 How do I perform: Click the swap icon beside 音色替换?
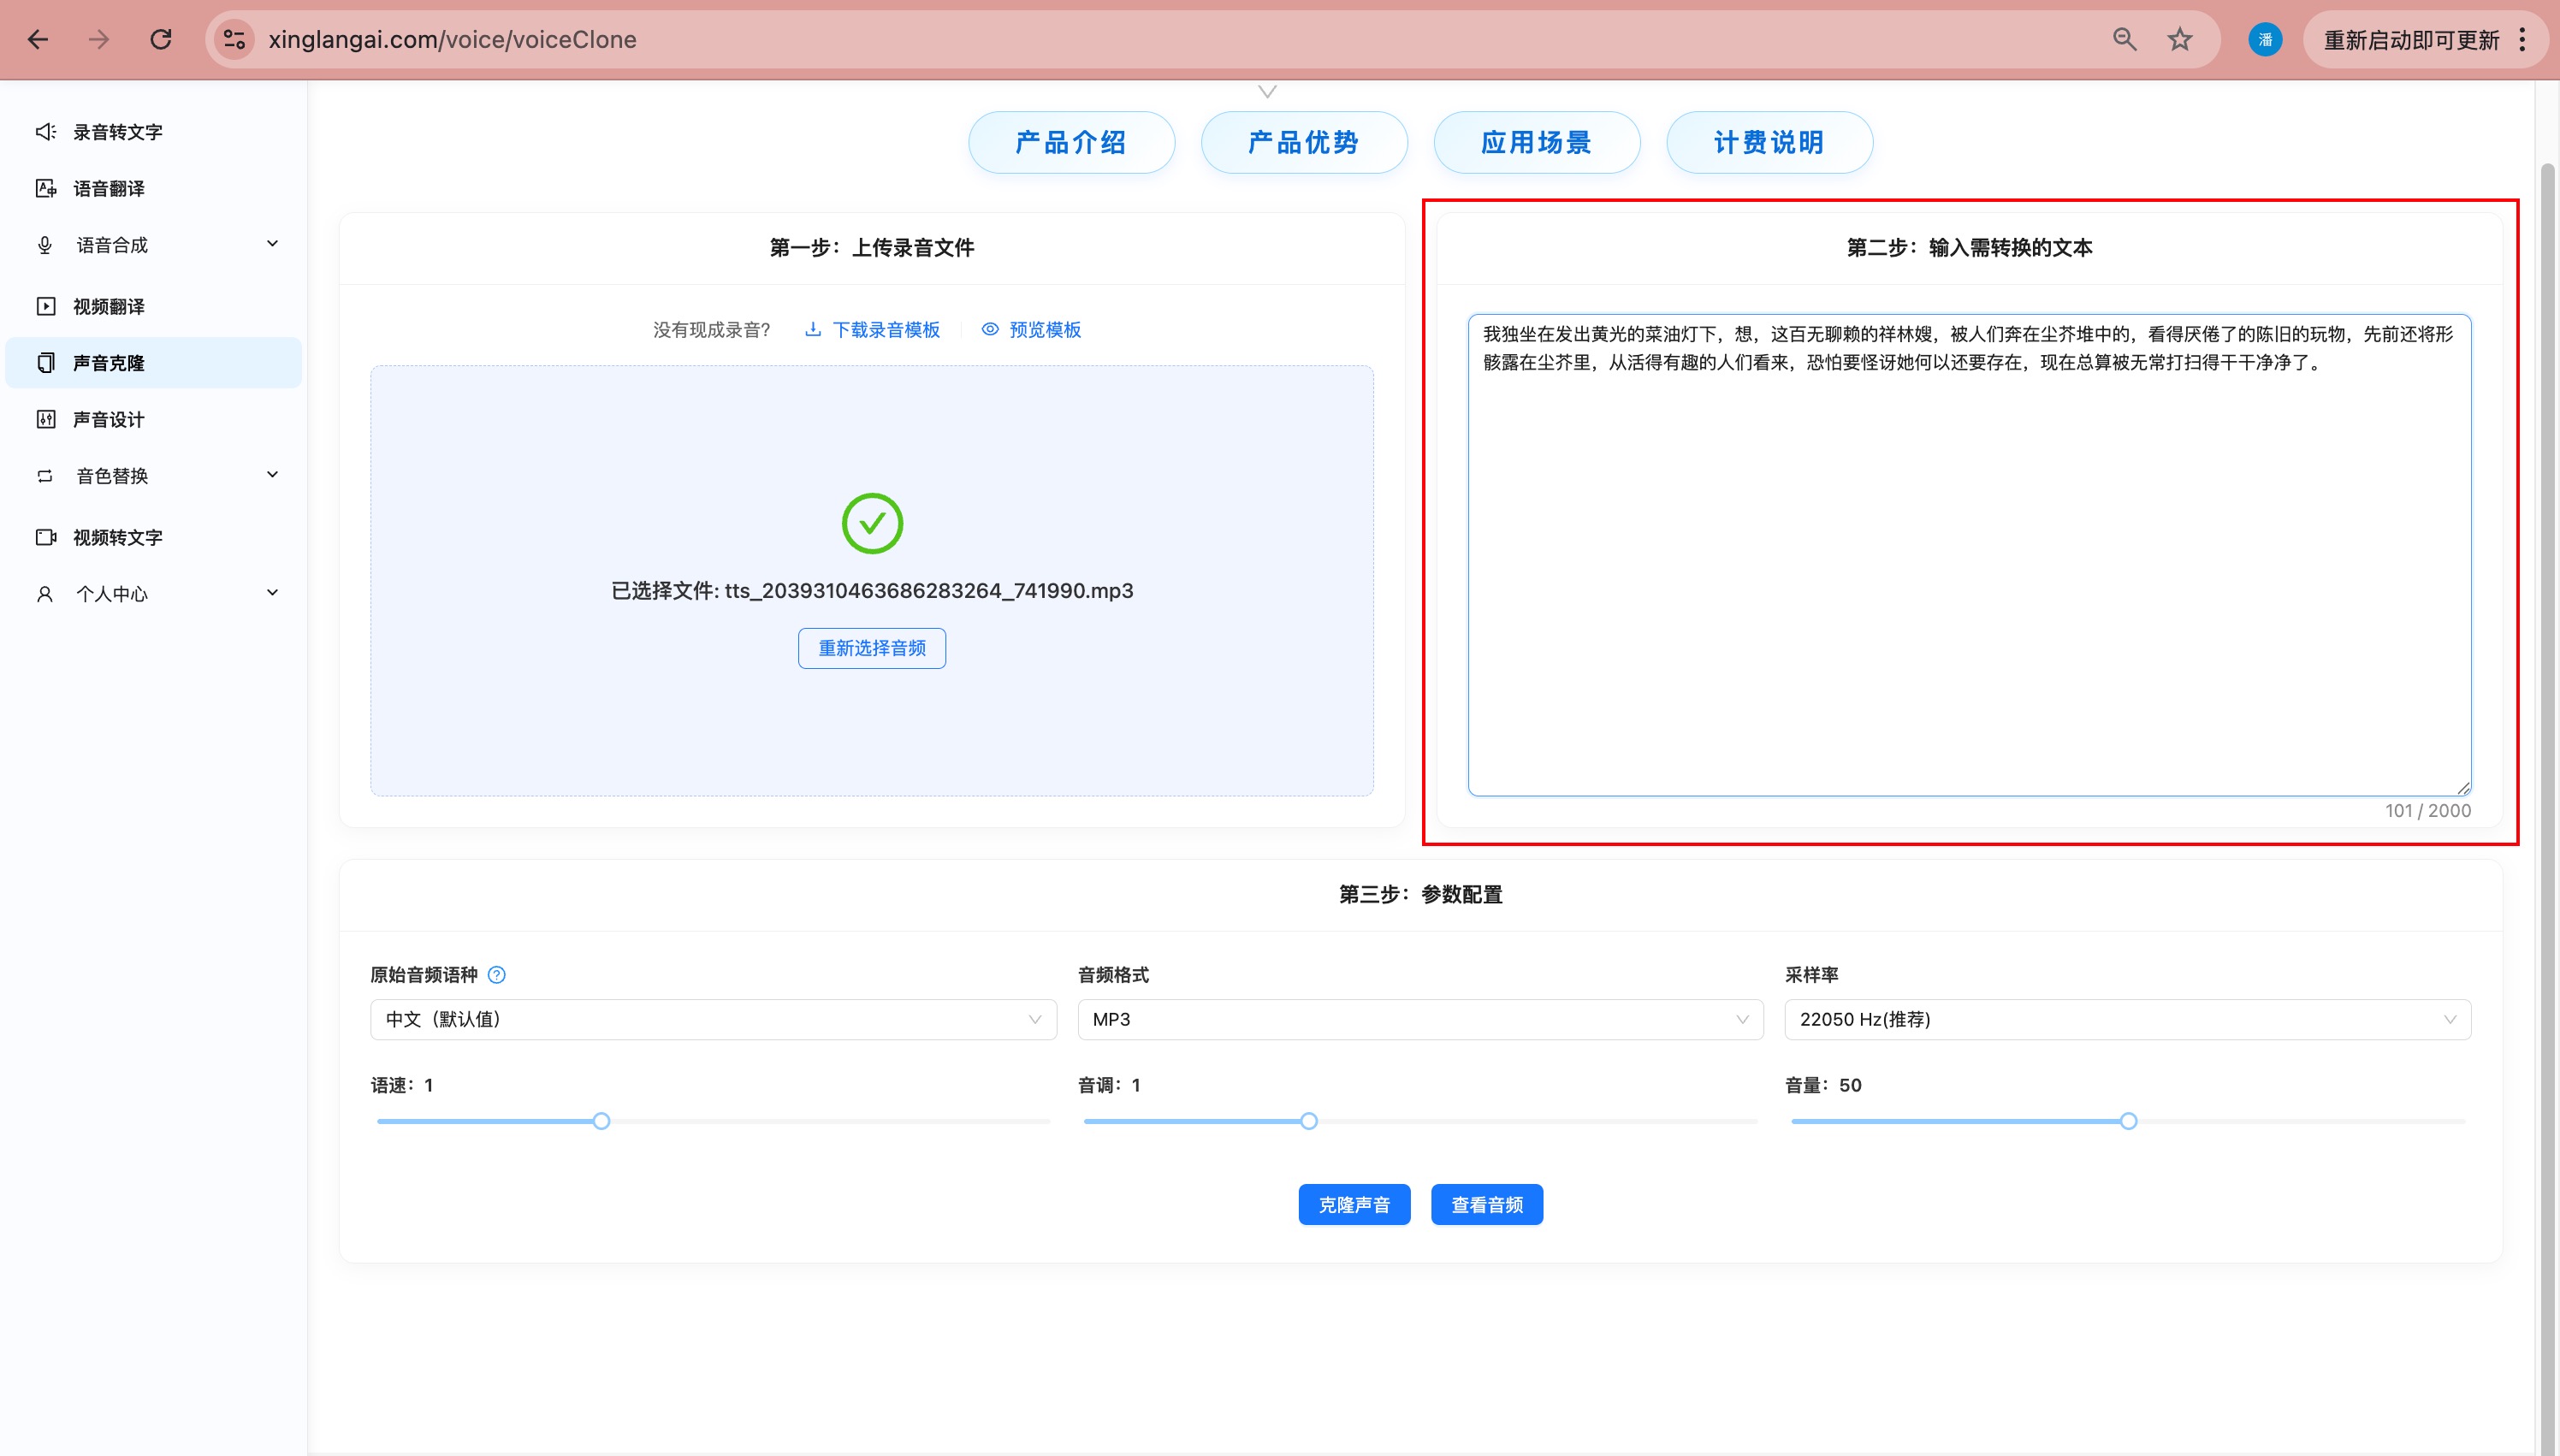pos(45,476)
